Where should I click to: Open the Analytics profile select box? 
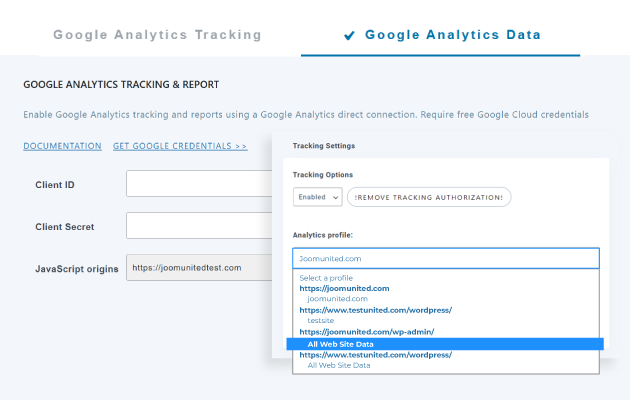pyautogui.click(x=445, y=258)
